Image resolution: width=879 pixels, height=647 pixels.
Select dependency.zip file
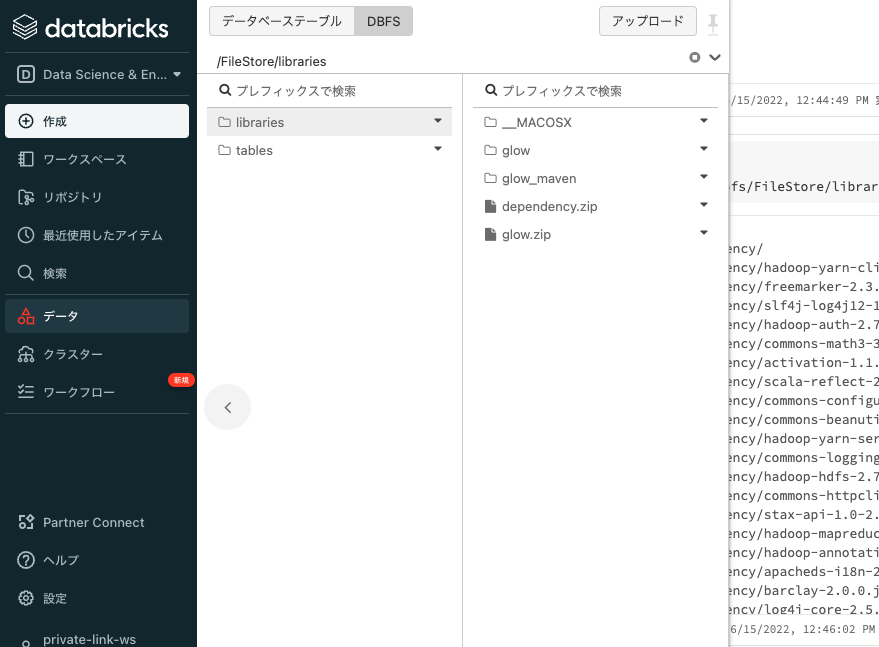point(595,206)
